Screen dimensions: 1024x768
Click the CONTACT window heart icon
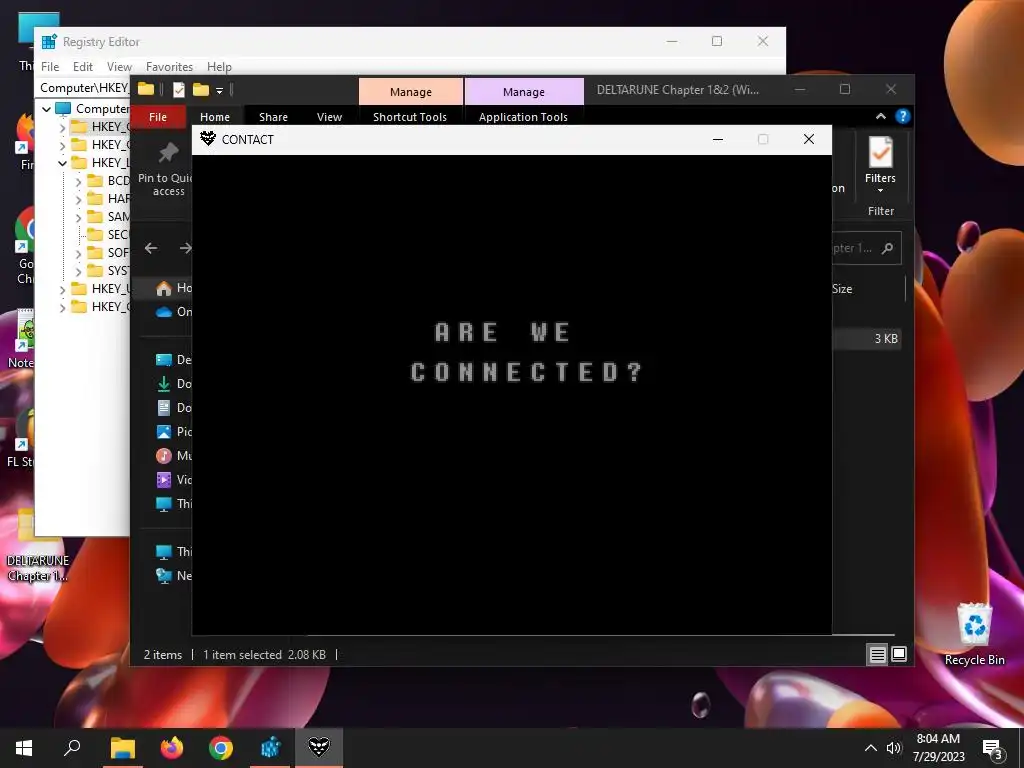pyautogui.click(x=208, y=138)
